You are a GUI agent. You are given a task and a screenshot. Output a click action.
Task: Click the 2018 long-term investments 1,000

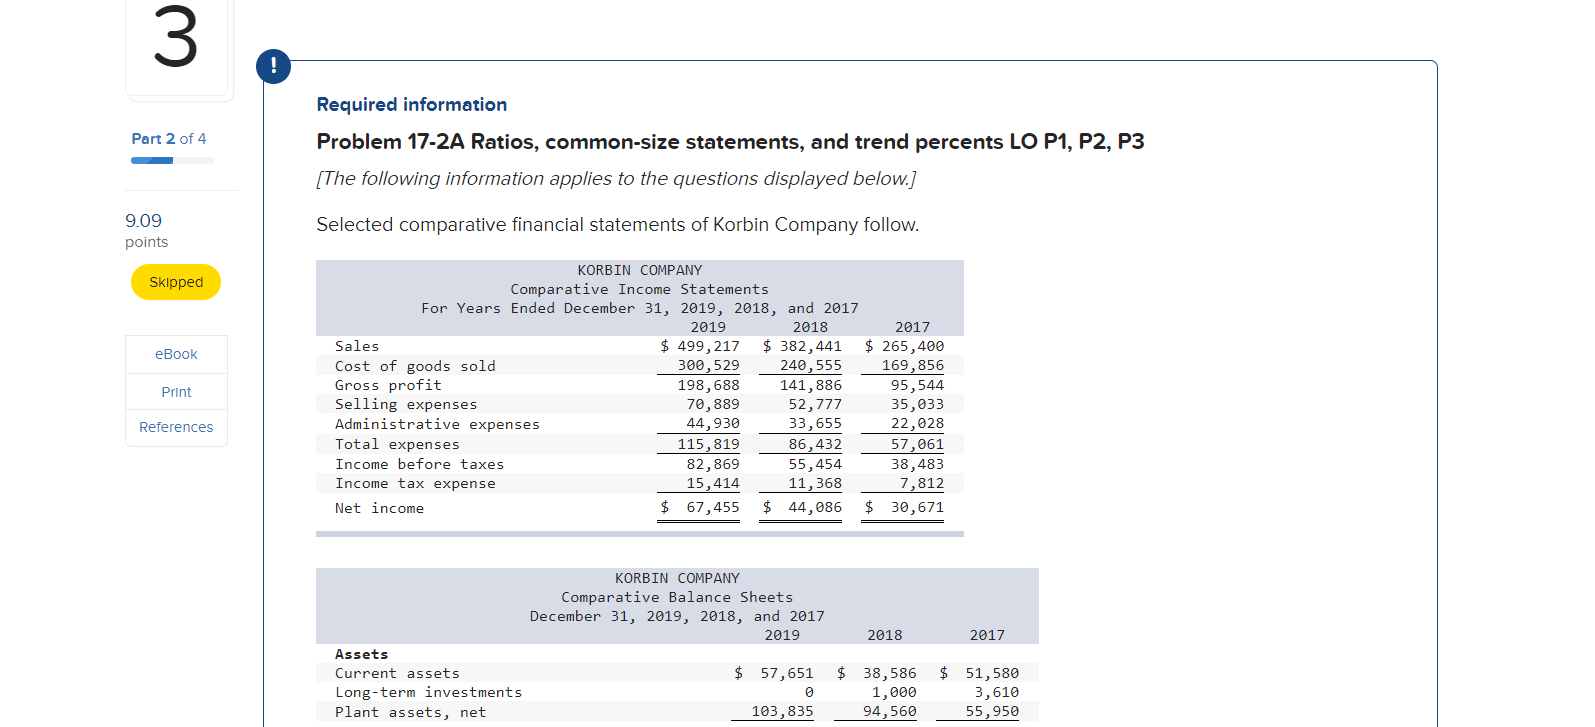(x=894, y=692)
